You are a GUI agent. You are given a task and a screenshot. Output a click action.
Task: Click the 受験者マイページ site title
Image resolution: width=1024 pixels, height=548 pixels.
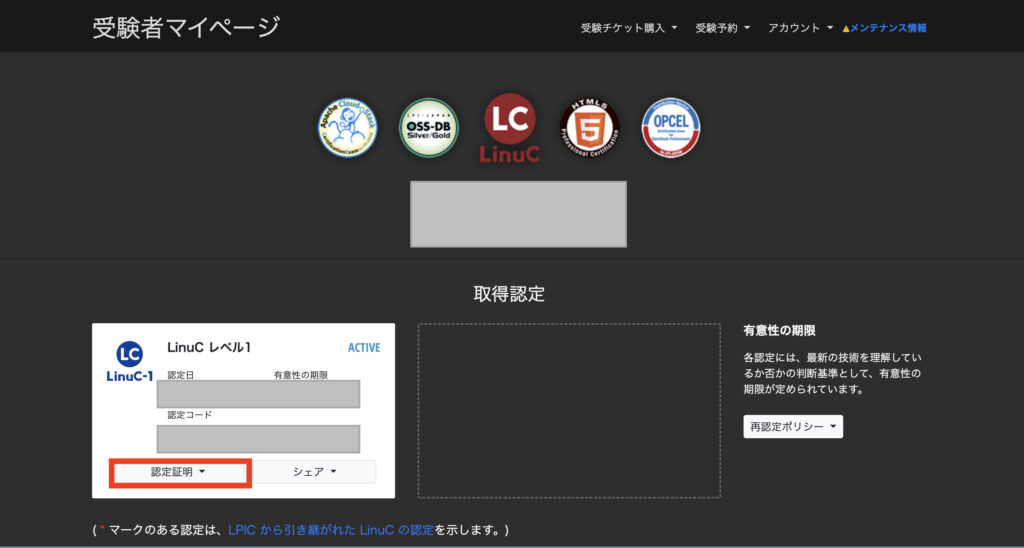[x=186, y=27]
